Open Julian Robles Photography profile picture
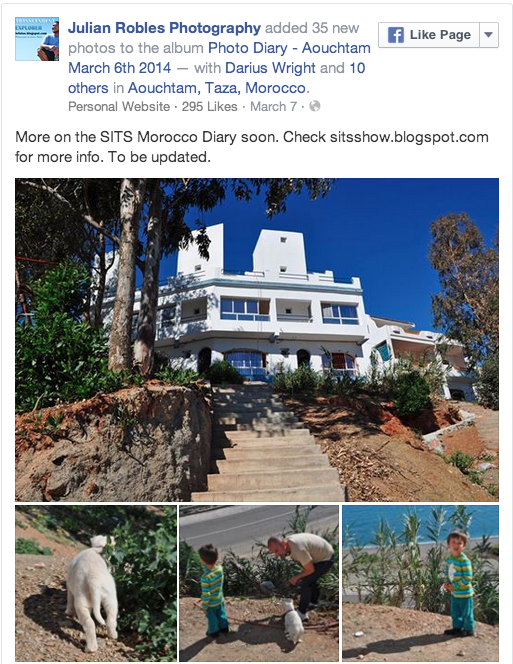This screenshot has width=513, height=664. [x=37, y=39]
